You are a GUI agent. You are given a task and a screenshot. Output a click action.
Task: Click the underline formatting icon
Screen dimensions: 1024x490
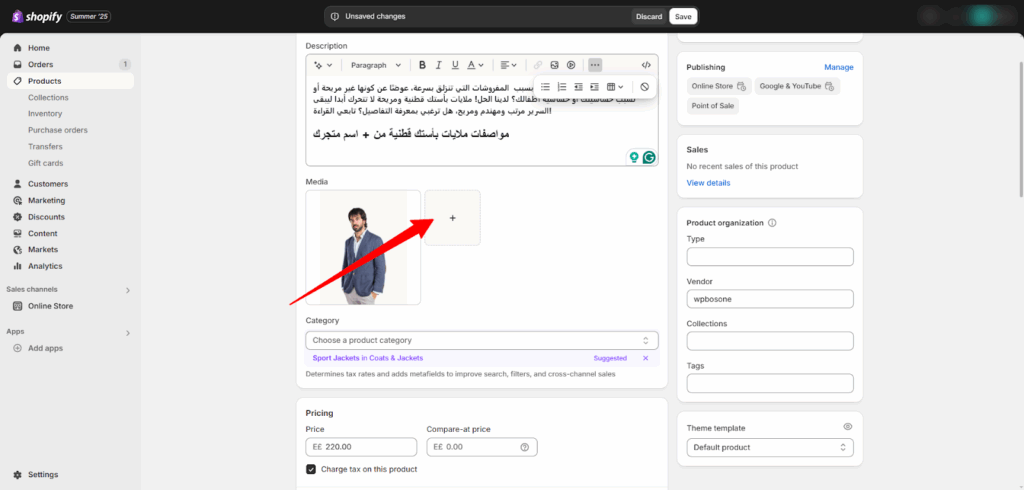point(456,65)
